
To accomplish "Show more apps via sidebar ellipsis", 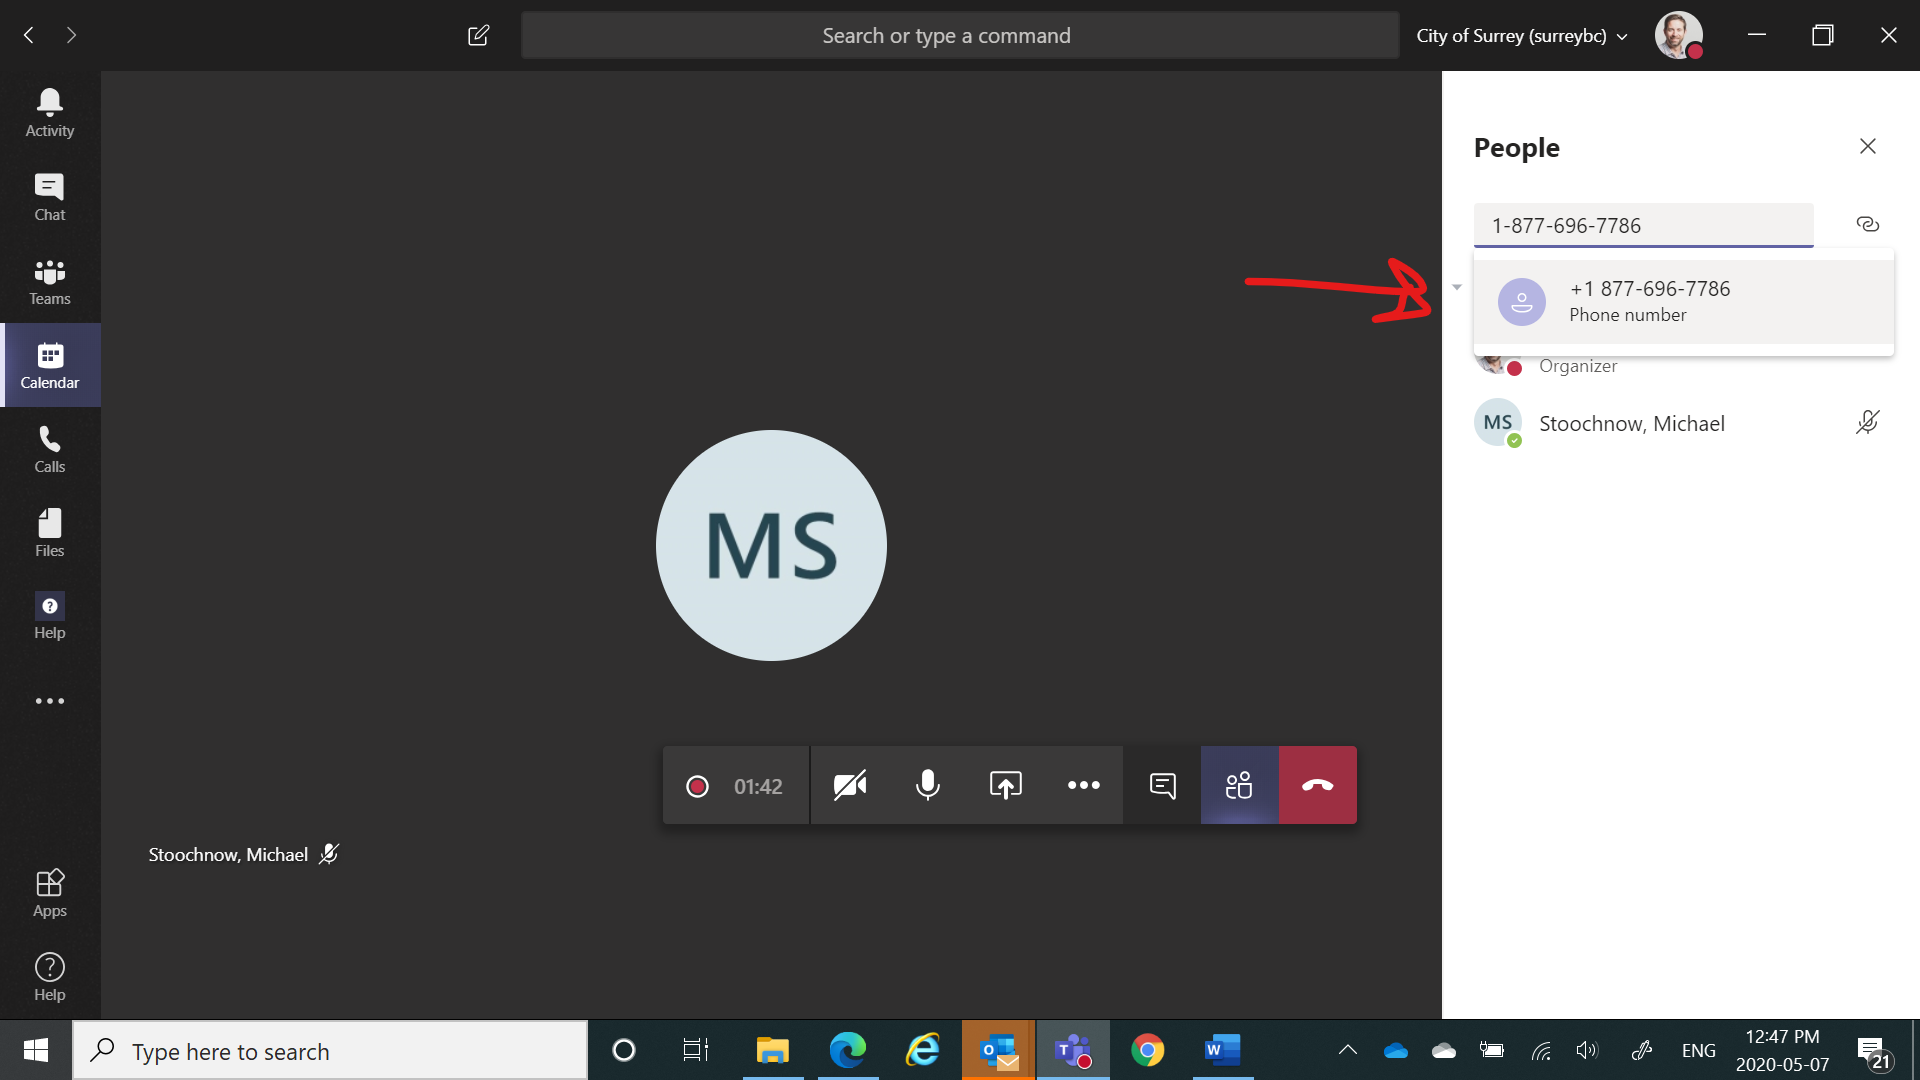I will tap(50, 701).
